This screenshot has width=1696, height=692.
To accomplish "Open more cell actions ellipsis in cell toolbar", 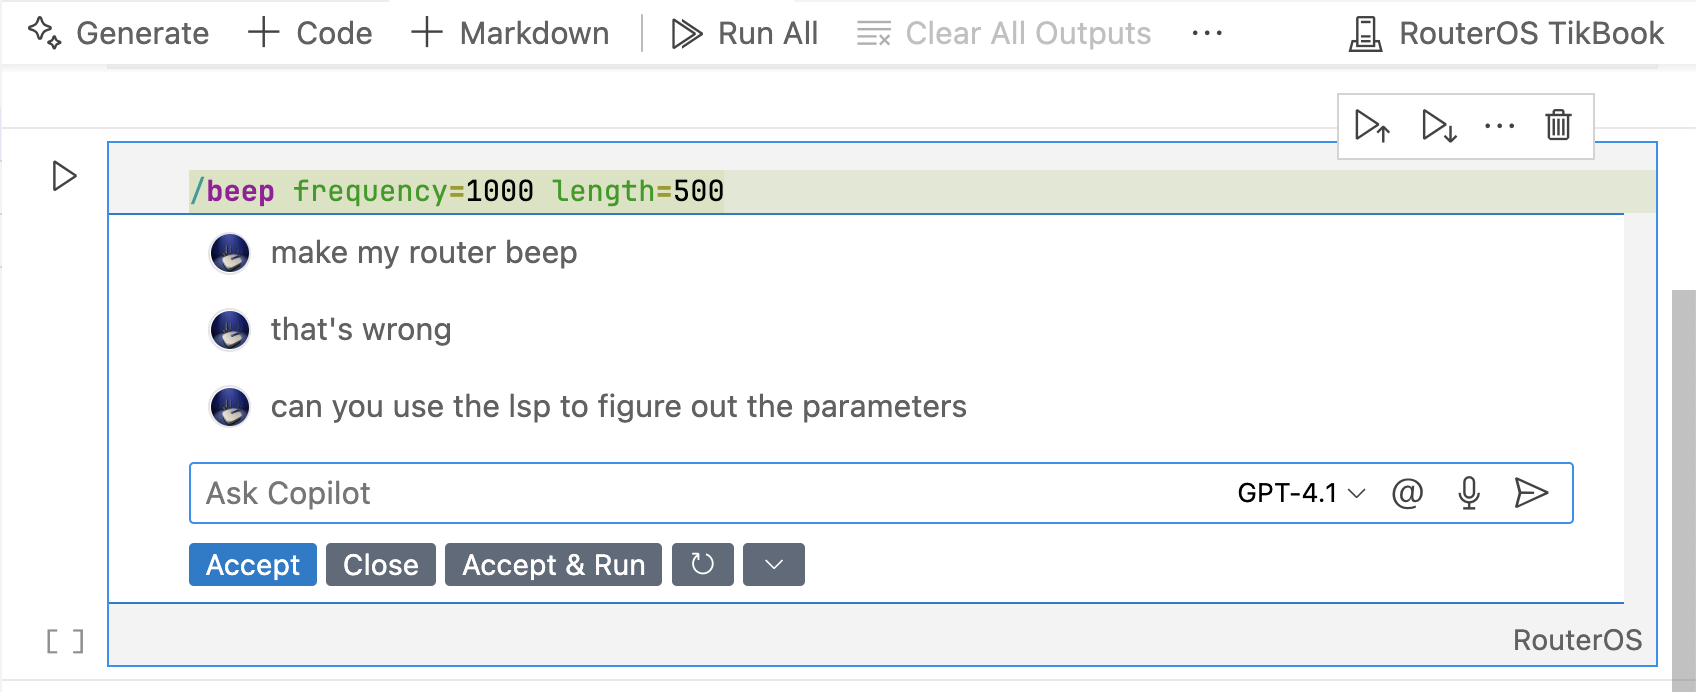I will (1499, 126).
